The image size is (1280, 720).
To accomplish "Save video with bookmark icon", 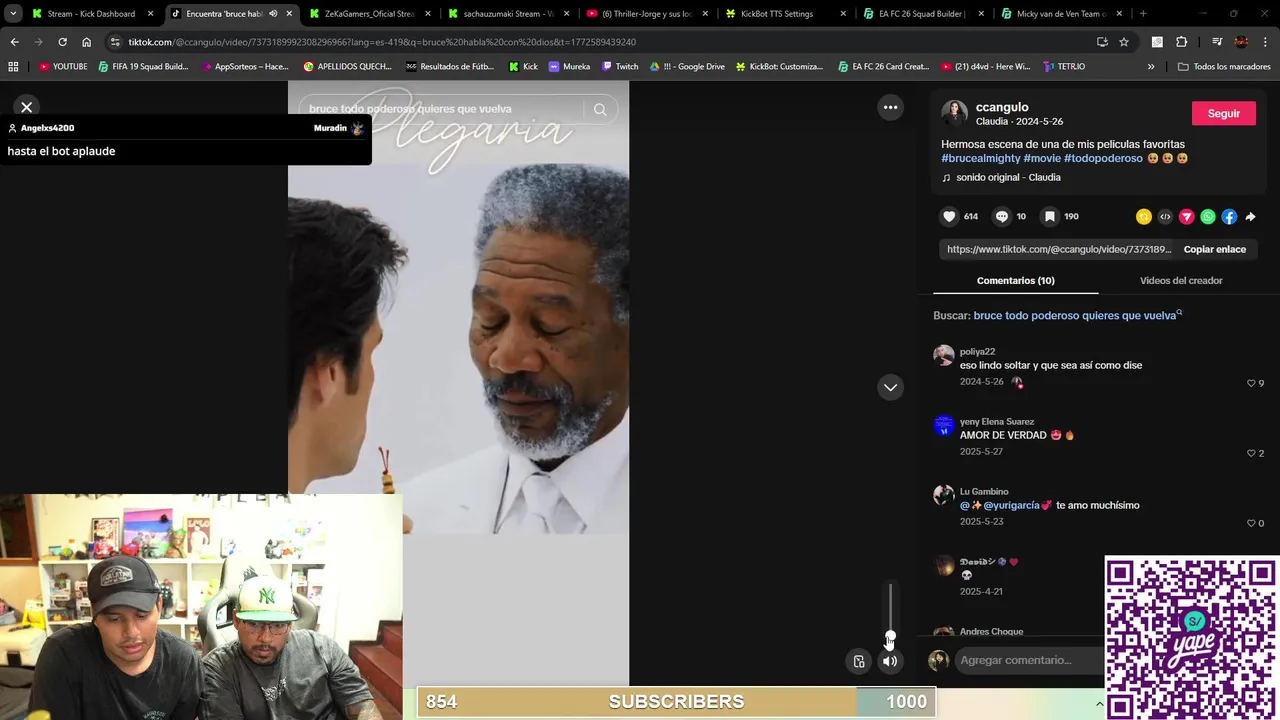I will click(x=1050, y=216).
